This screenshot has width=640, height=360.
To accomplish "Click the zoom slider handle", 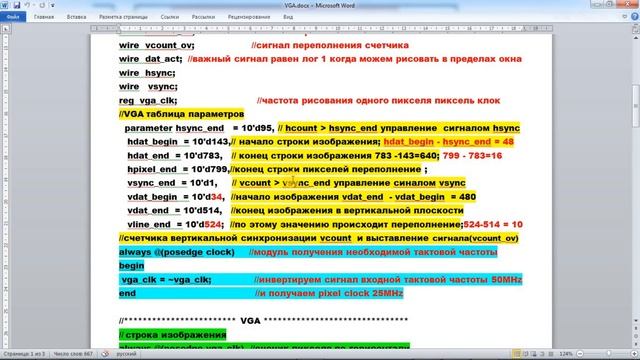I will coord(609,354).
